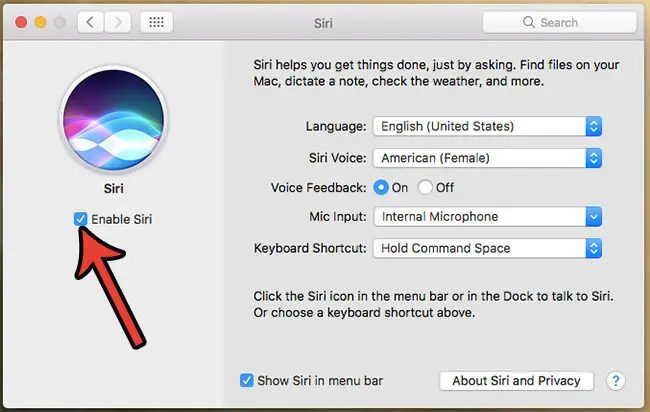
Task: Go forward using the right chevron button
Action: click(118, 22)
